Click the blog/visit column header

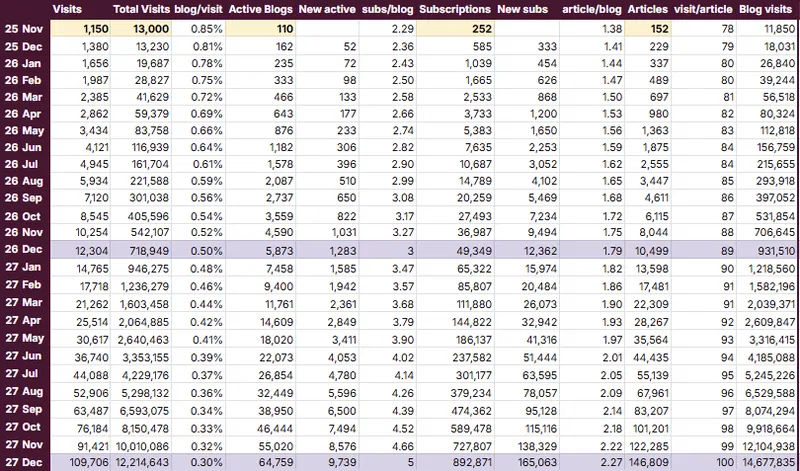(x=198, y=9)
